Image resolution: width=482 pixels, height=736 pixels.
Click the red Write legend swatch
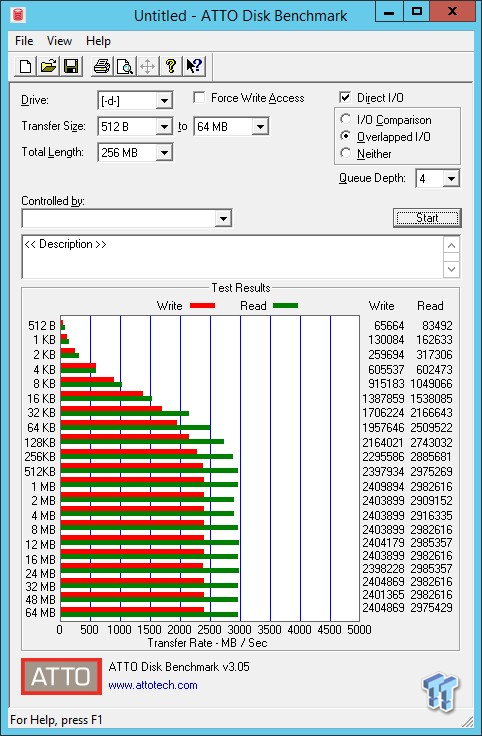(x=202, y=306)
